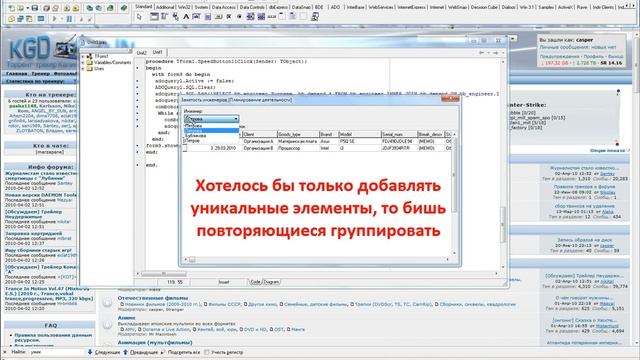This screenshot has height=360, width=640.
Task: Click 'Следующее' in the browser find bar
Action: tap(104, 352)
